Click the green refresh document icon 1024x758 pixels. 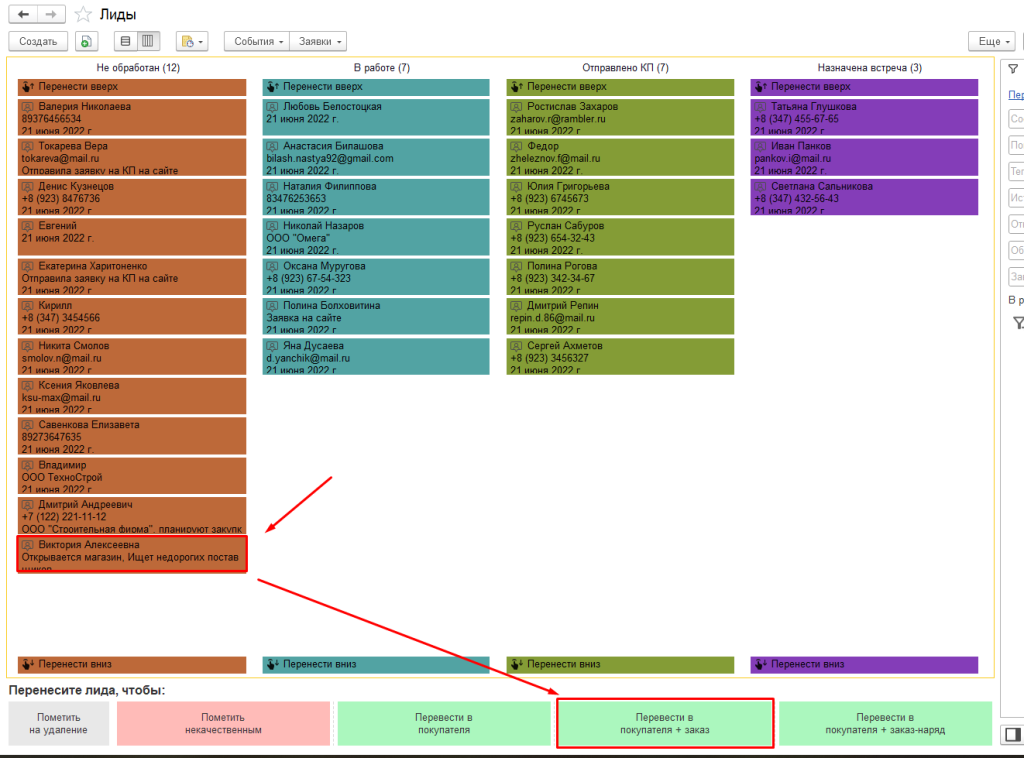86,41
